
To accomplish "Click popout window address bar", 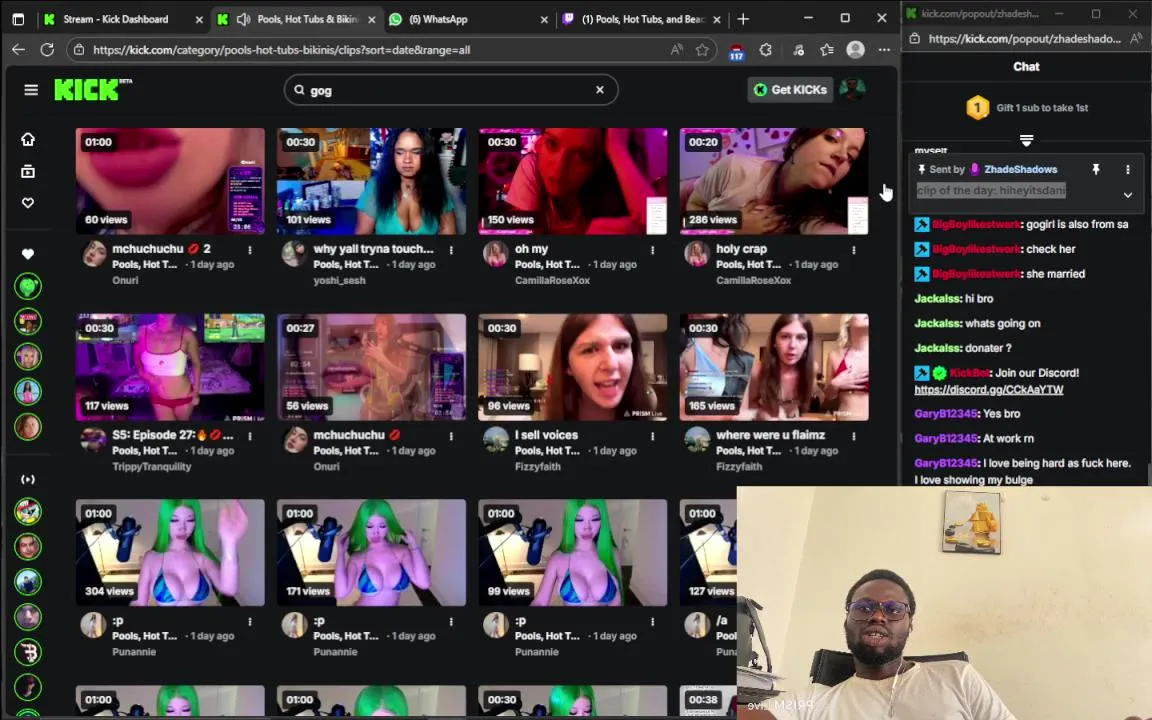I will (1024, 39).
